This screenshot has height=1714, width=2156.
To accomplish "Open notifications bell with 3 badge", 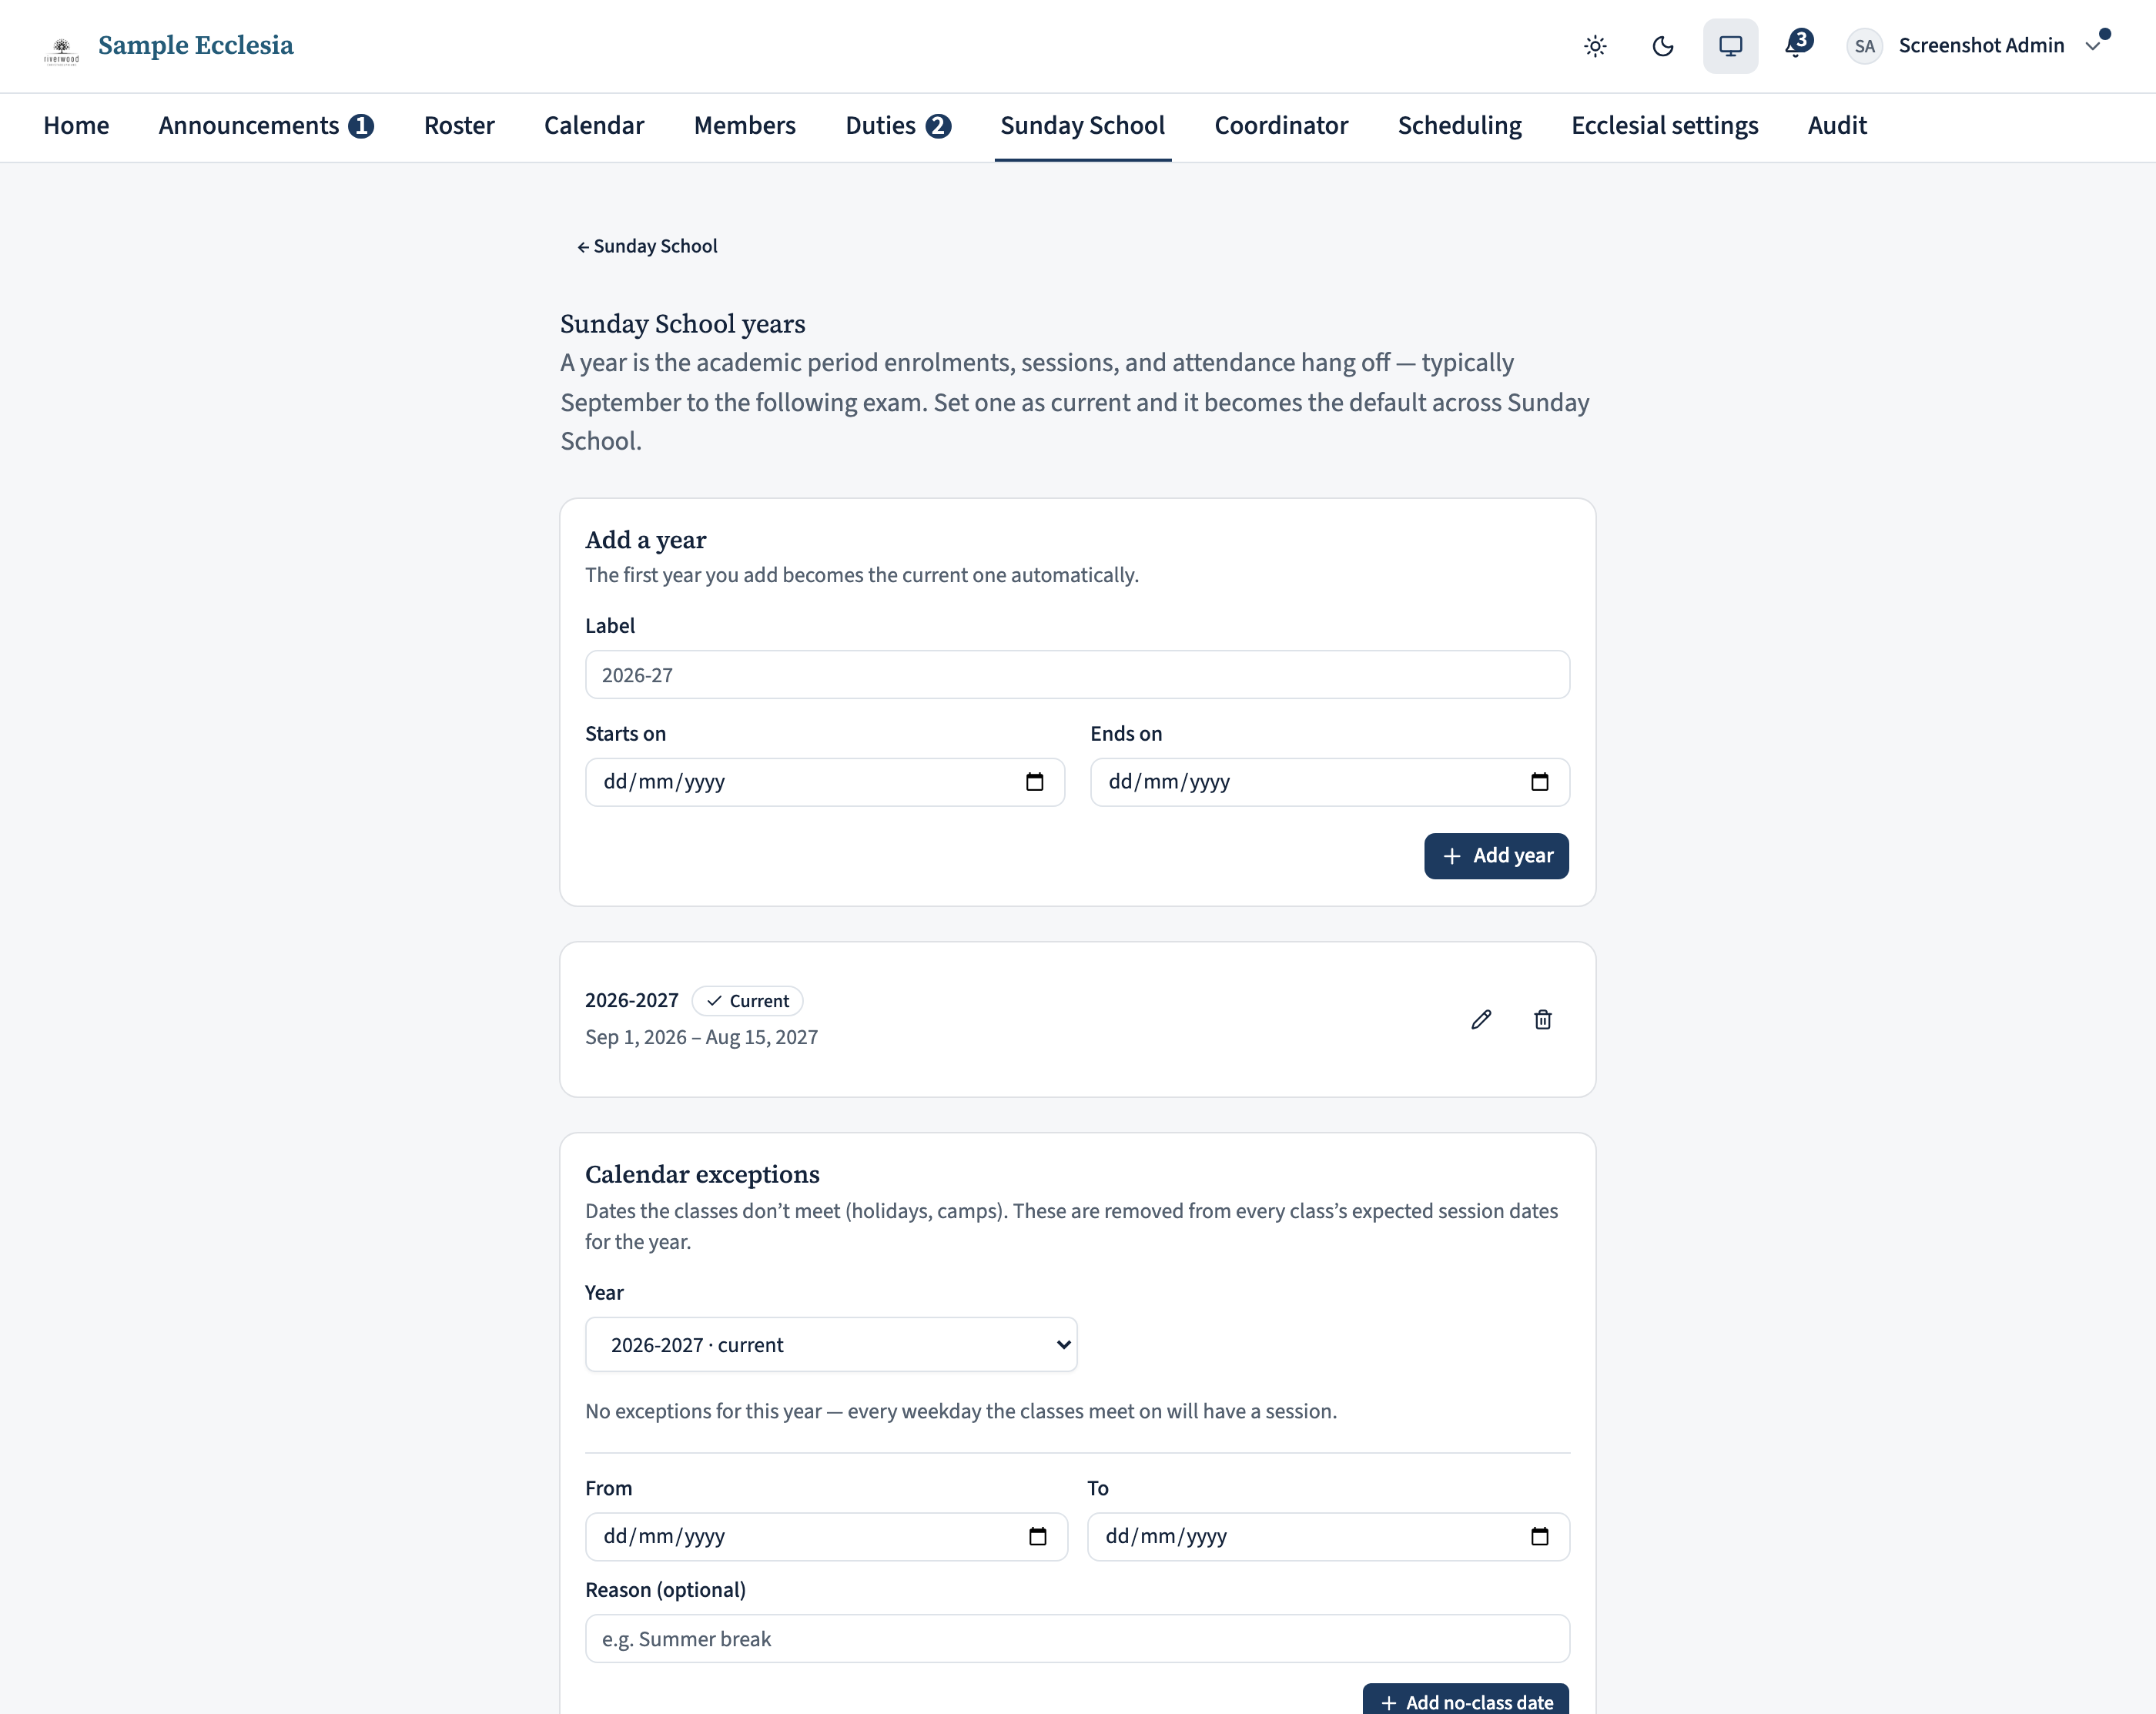I will [x=1797, y=44].
